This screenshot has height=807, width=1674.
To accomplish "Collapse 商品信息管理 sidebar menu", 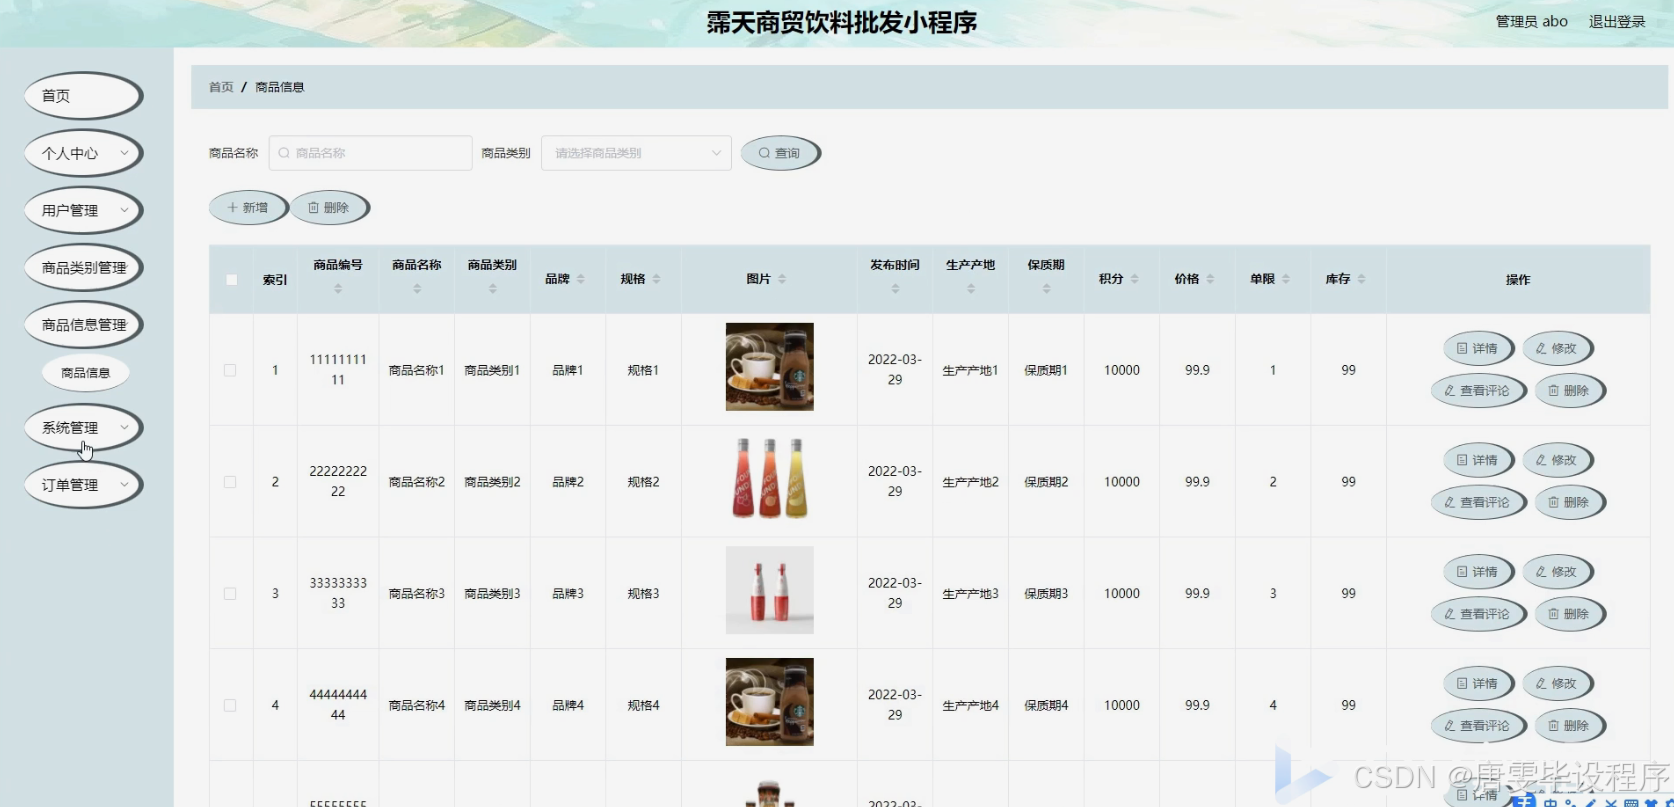I will (83, 325).
